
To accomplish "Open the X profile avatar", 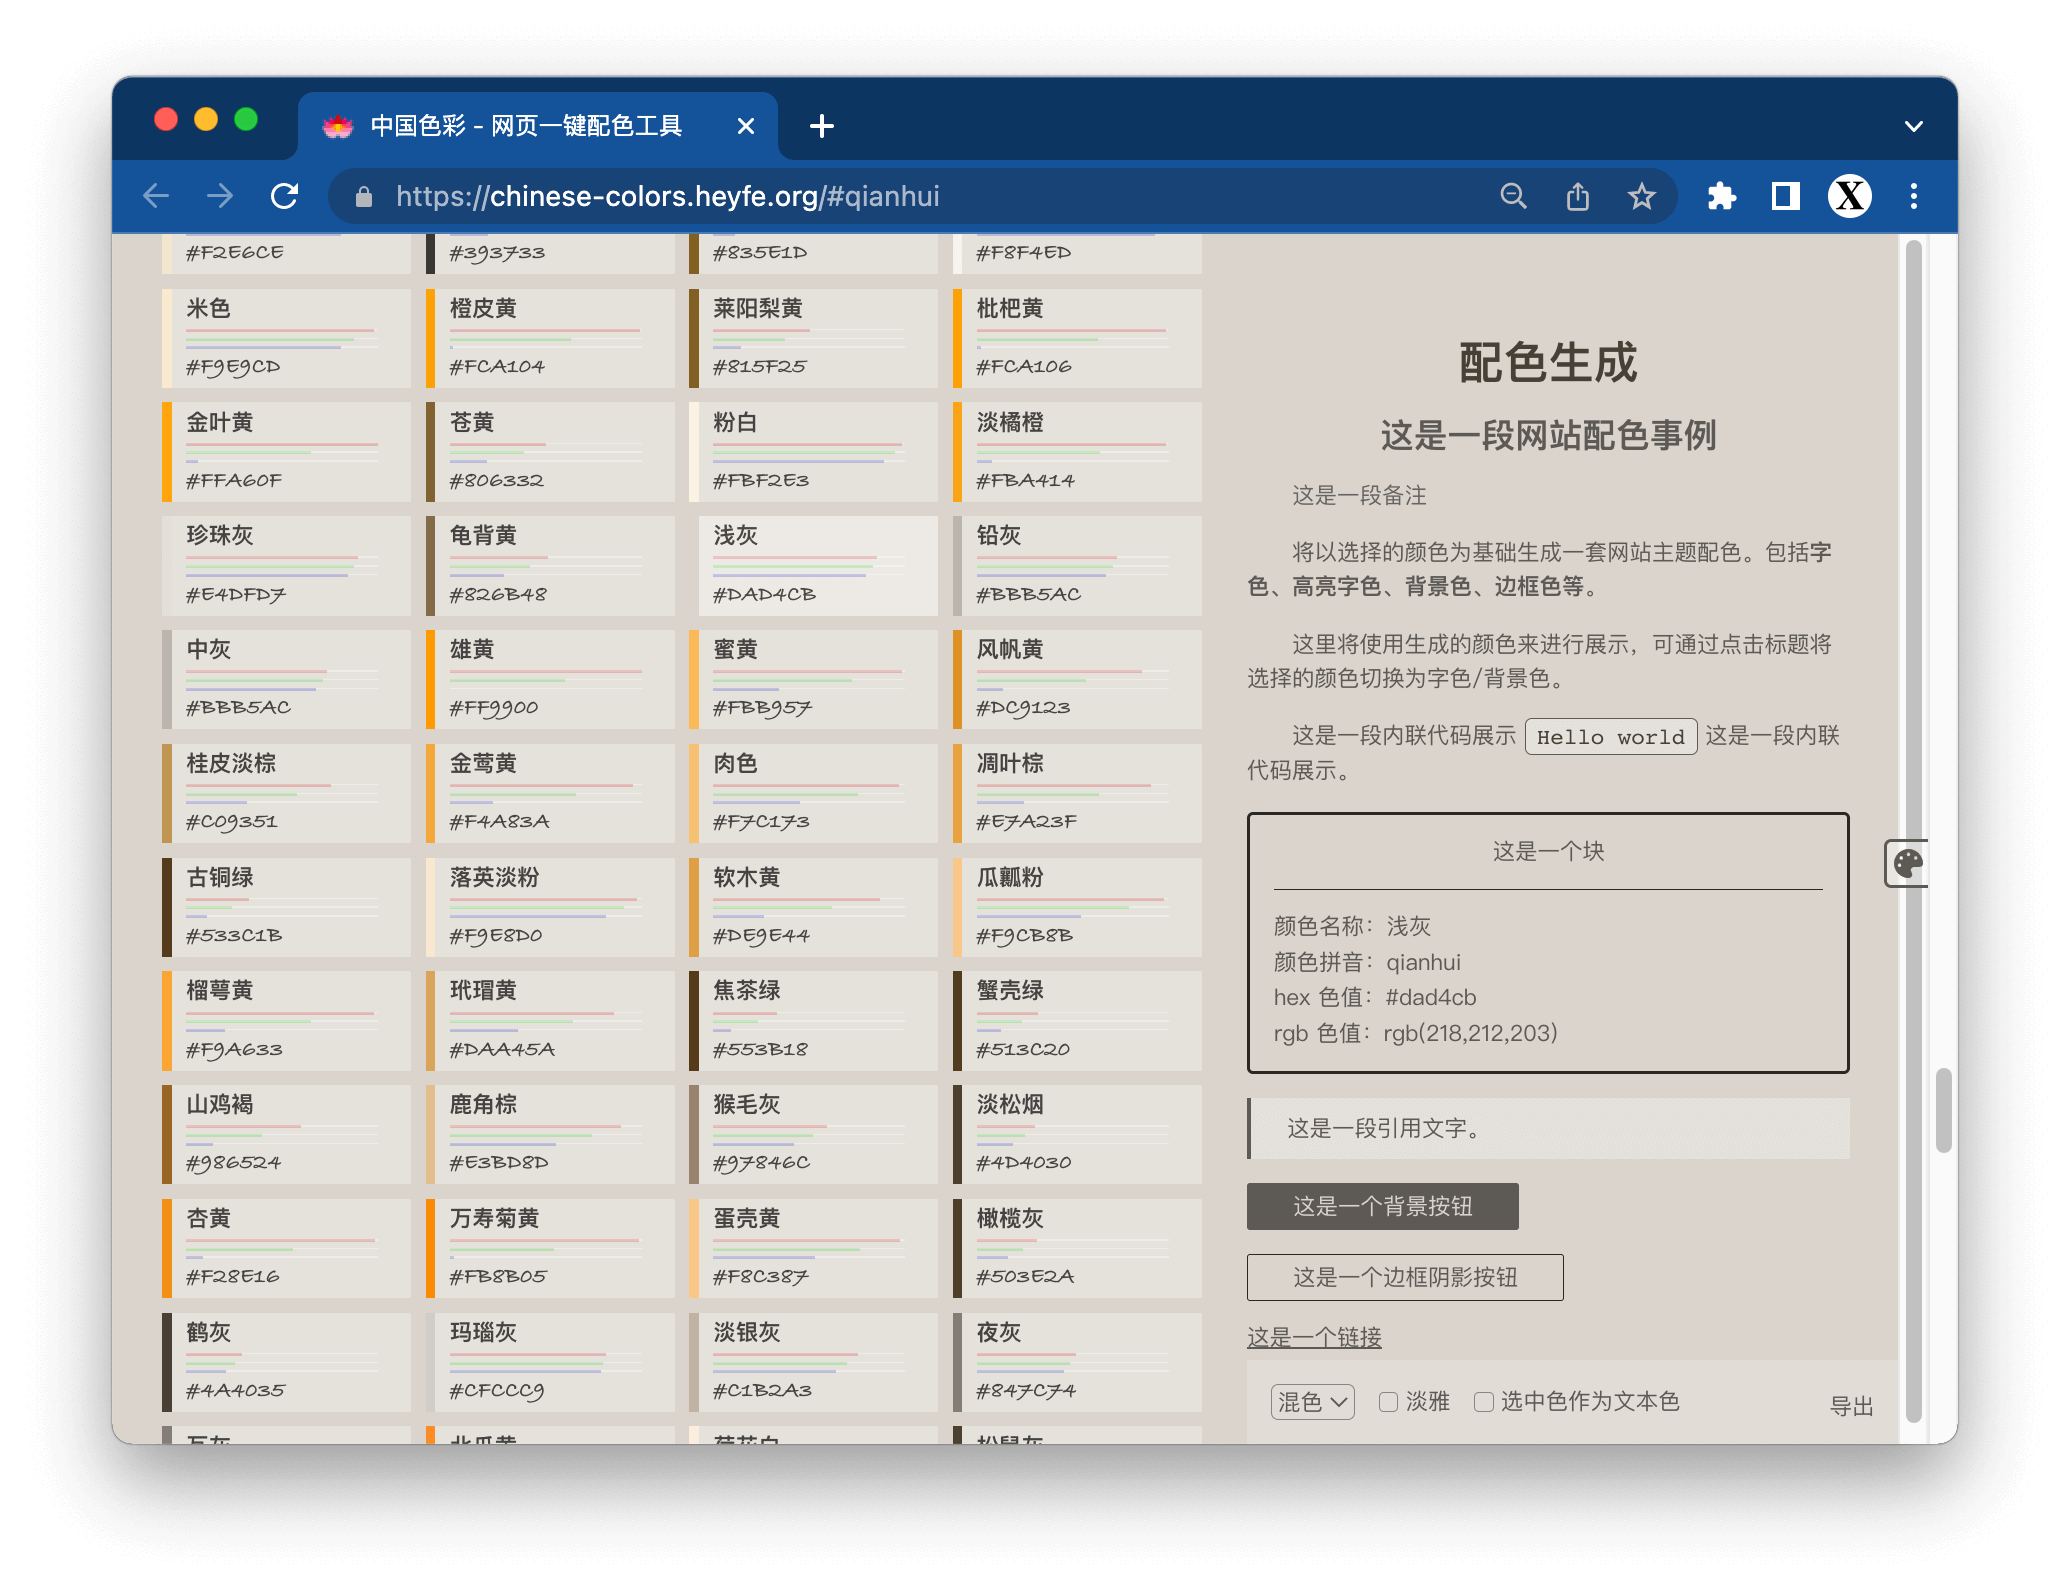I will [1850, 196].
